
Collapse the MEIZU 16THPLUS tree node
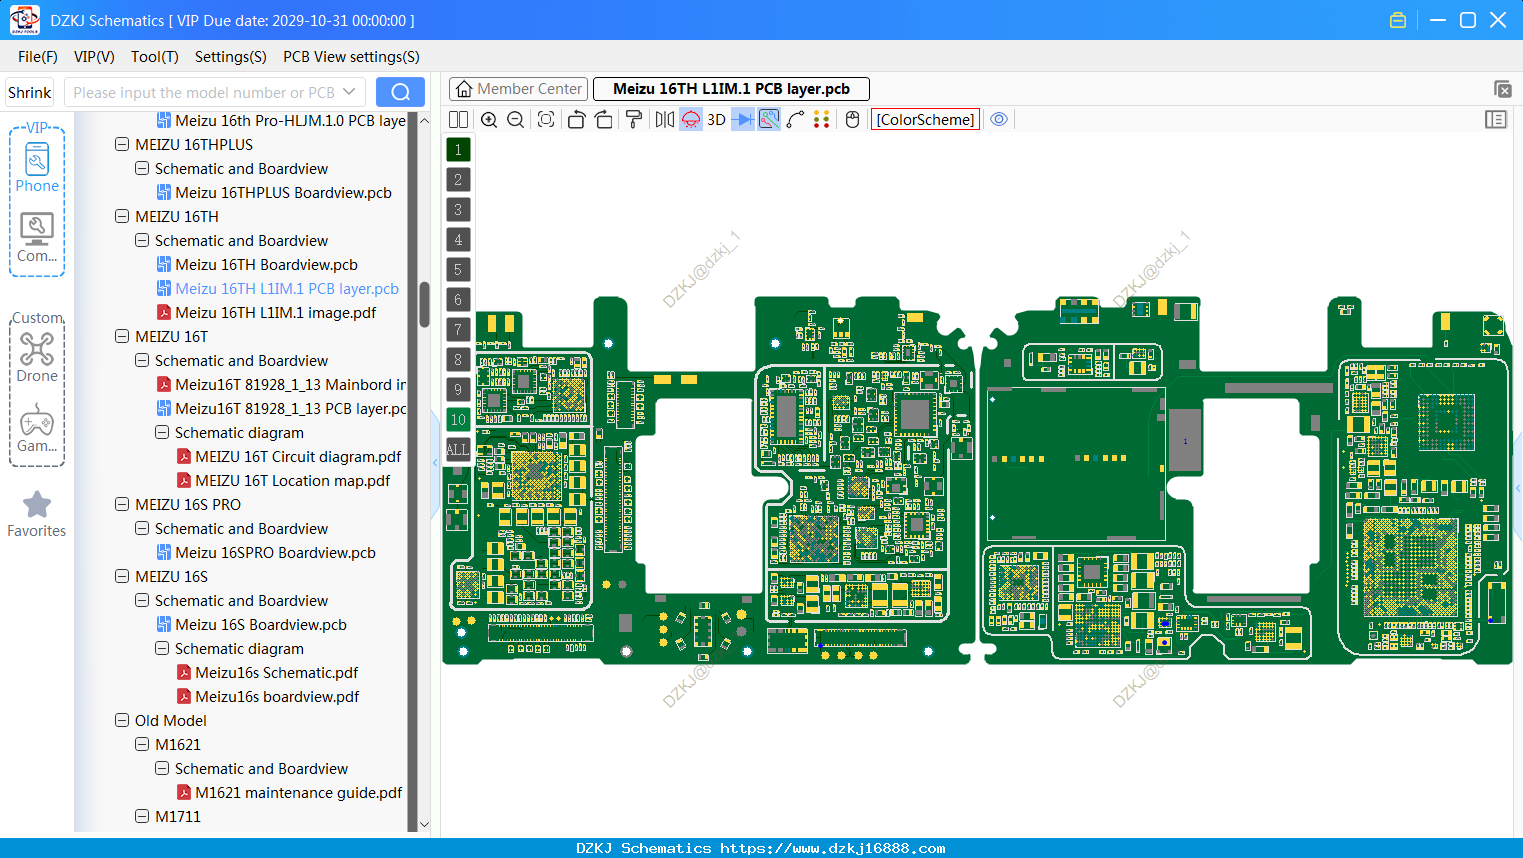point(122,144)
